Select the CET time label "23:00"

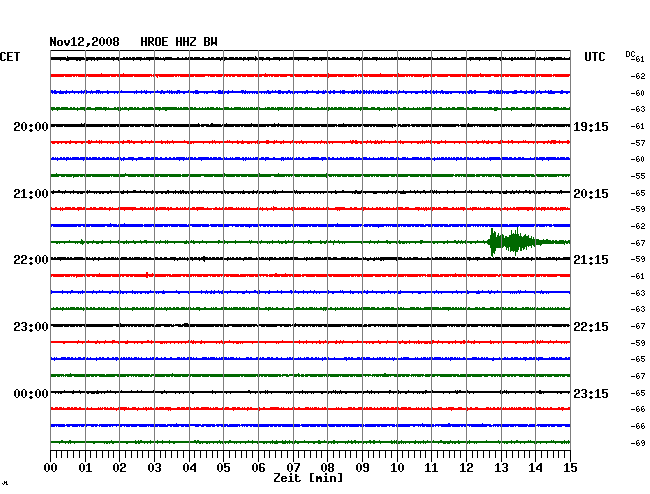click(31, 327)
